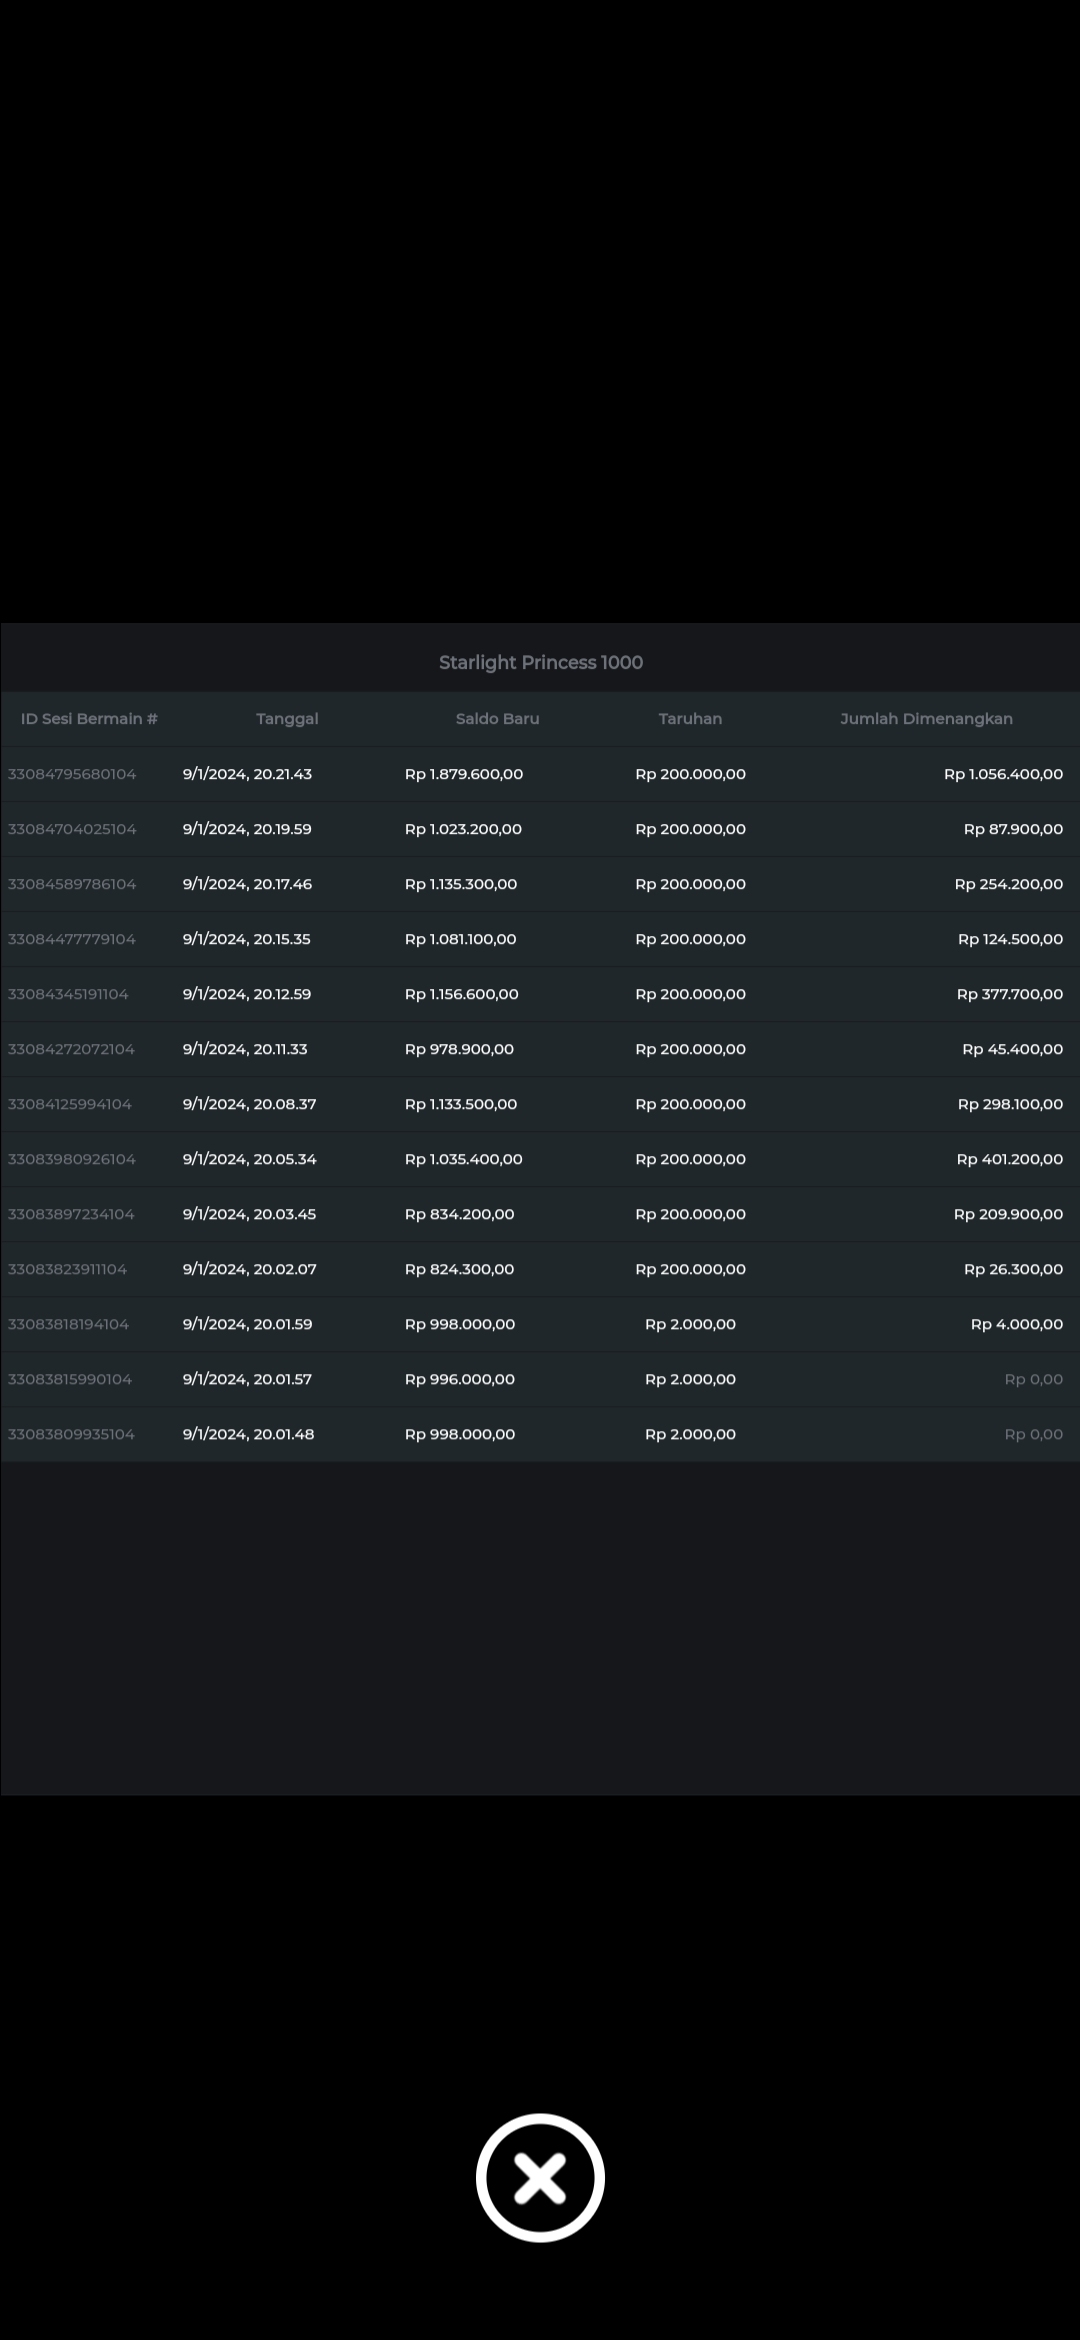Close the game history overlay
Viewport: 1080px width, 2340px height.
[540, 2177]
